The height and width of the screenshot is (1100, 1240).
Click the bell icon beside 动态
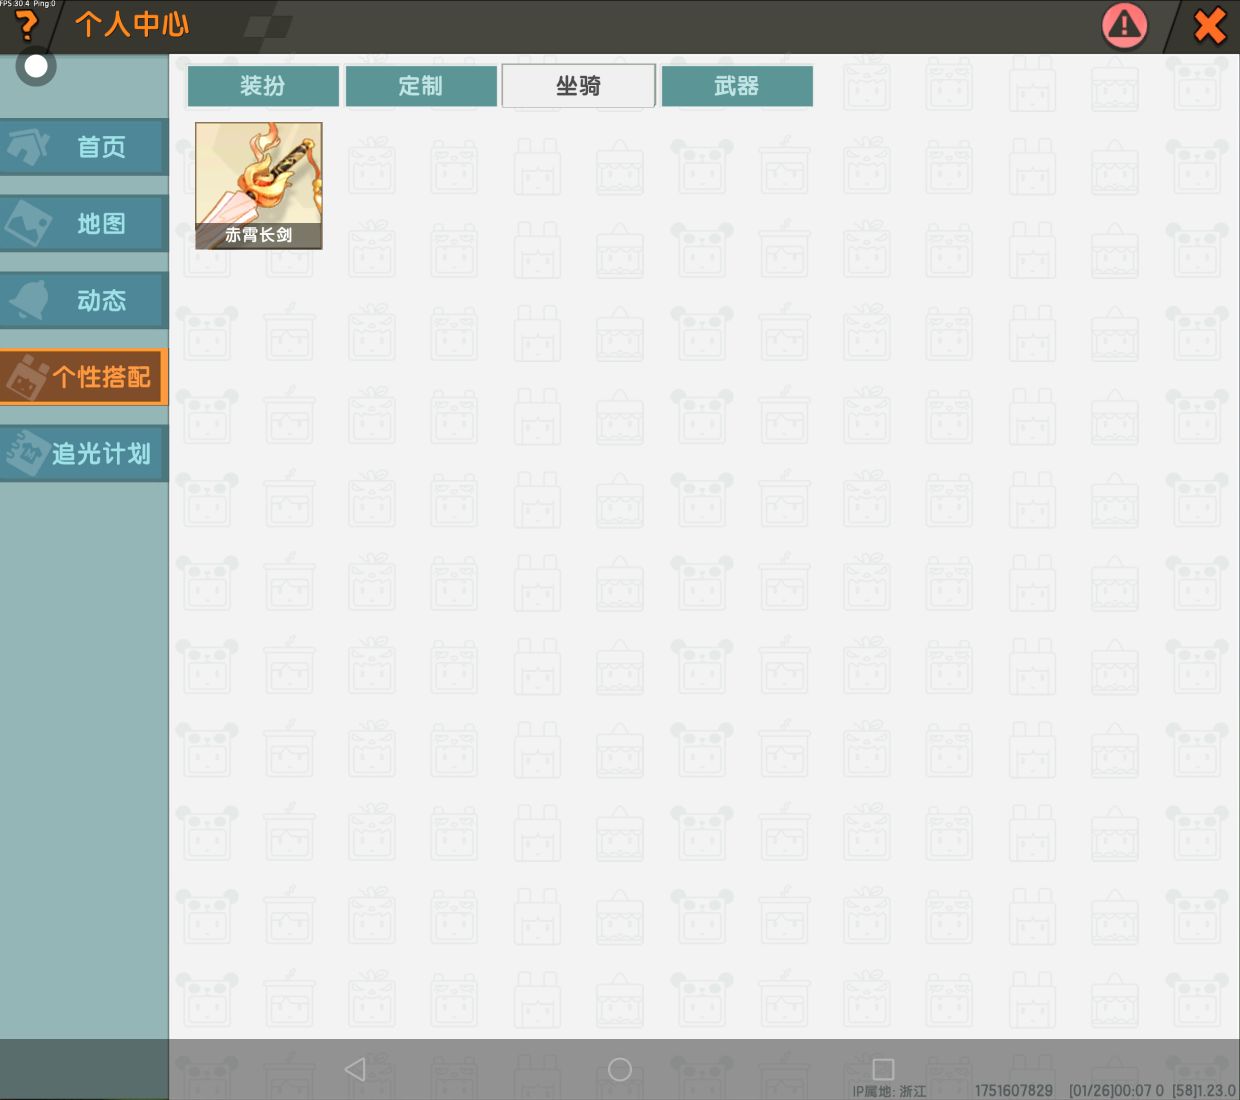coord(28,300)
